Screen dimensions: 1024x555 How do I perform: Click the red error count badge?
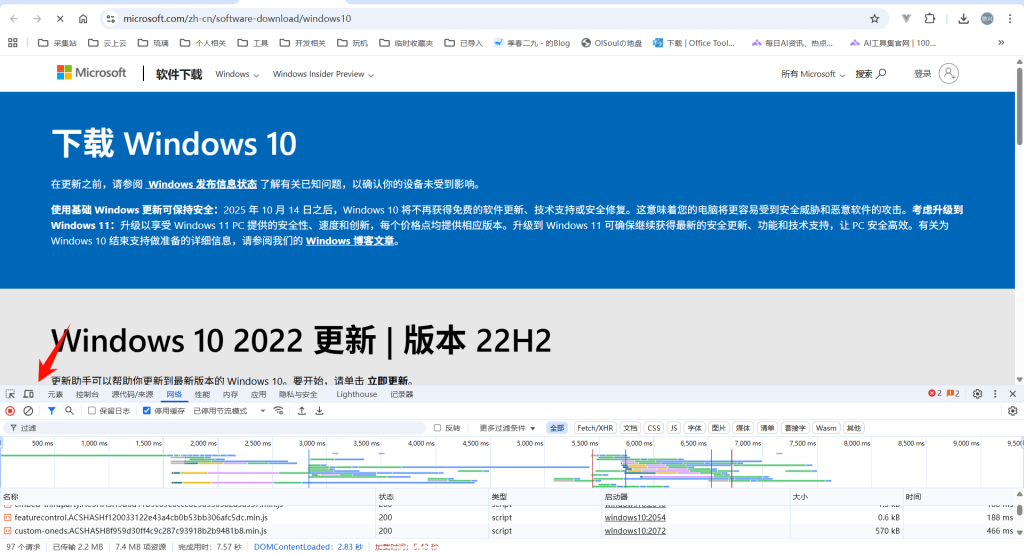pyautogui.click(x=935, y=394)
